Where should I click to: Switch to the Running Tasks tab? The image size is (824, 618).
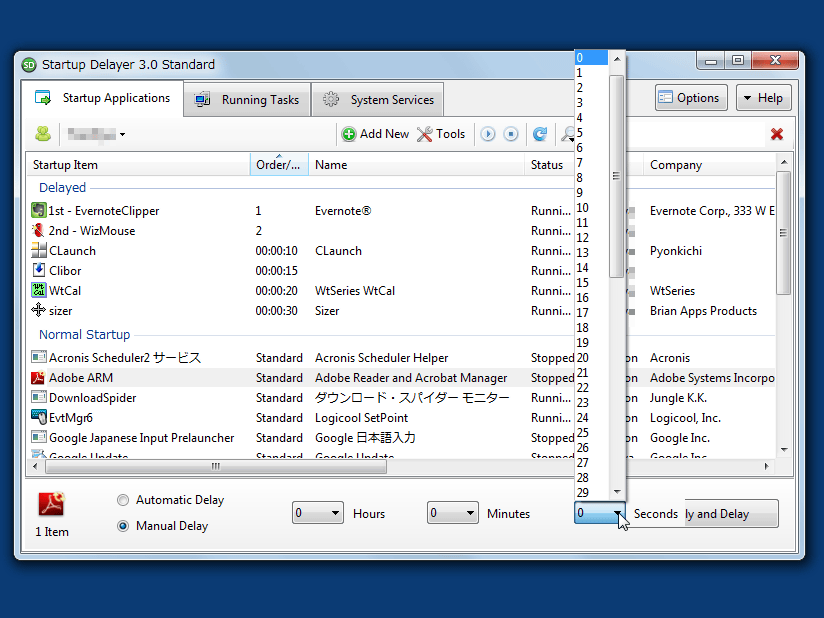[x=248, y=100]
